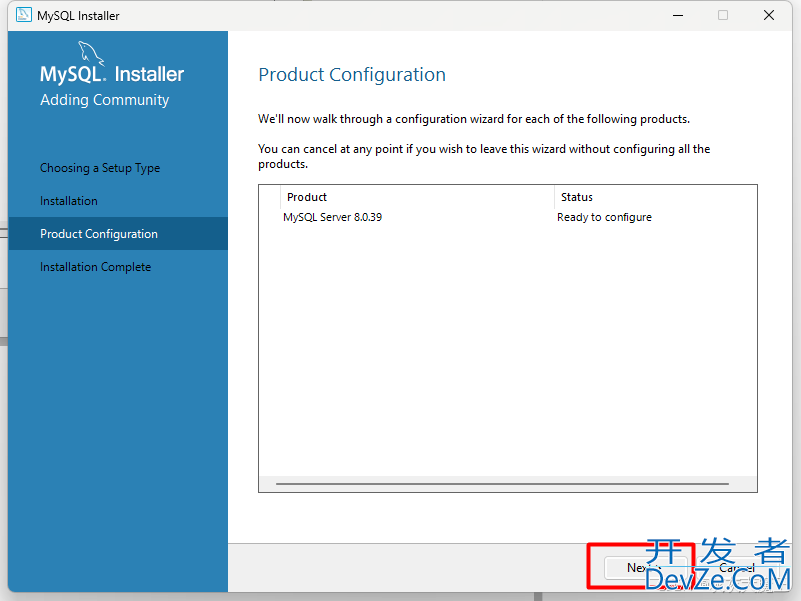This screenshot has height=601, width=801.
Task: Click the Adding Community subtitle text
Action: click(x=105, y=100)
